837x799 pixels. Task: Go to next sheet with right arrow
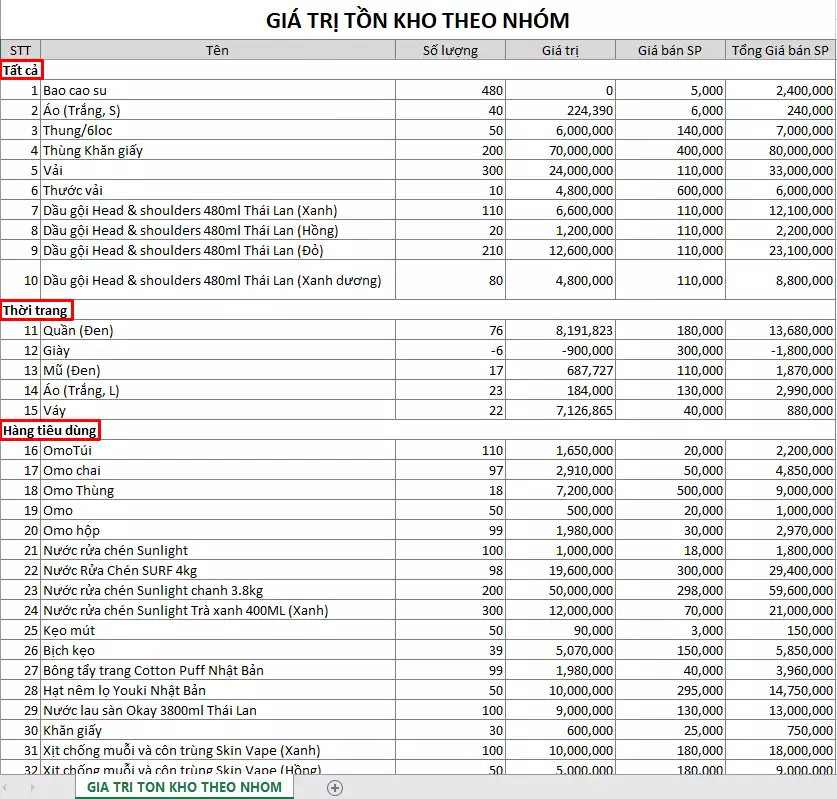tap(33, 787)
